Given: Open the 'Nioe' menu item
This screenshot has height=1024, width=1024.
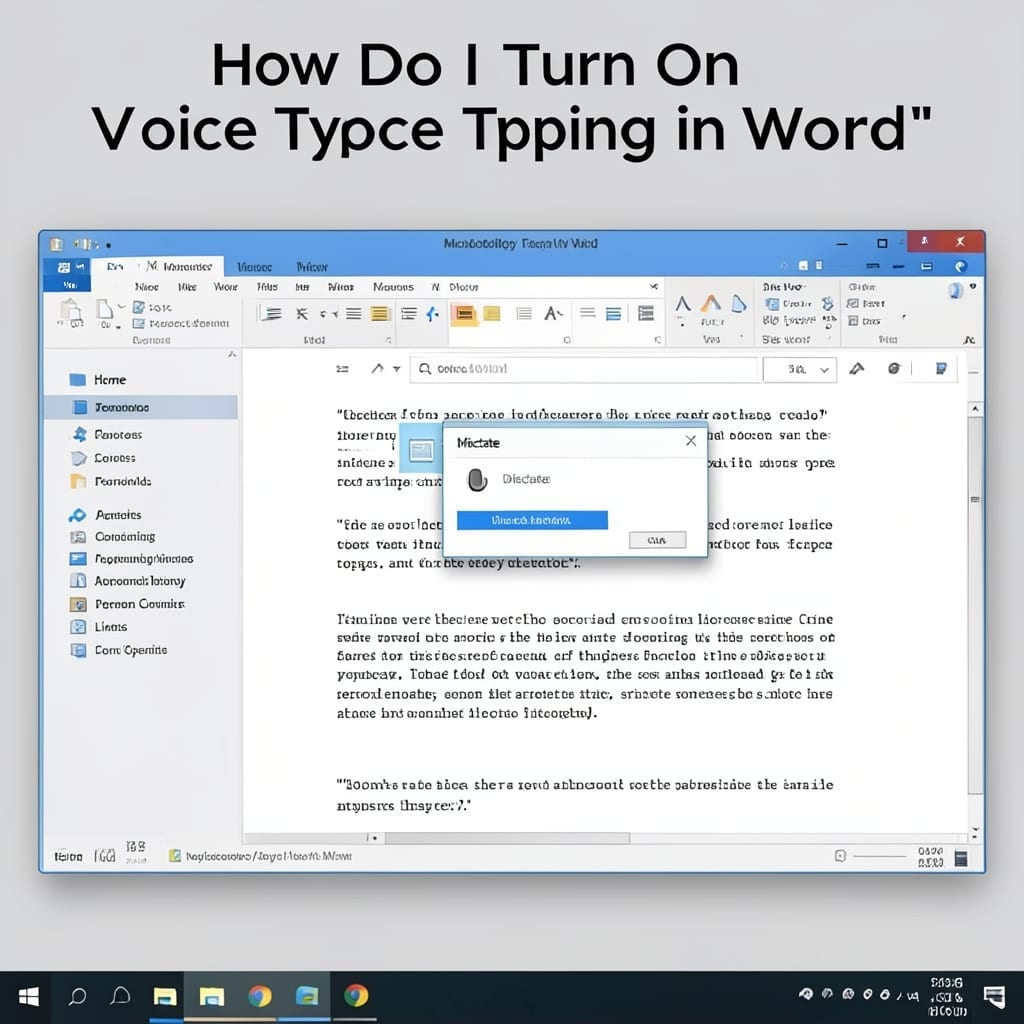Looking at the screenshot, I should (146, 287).
